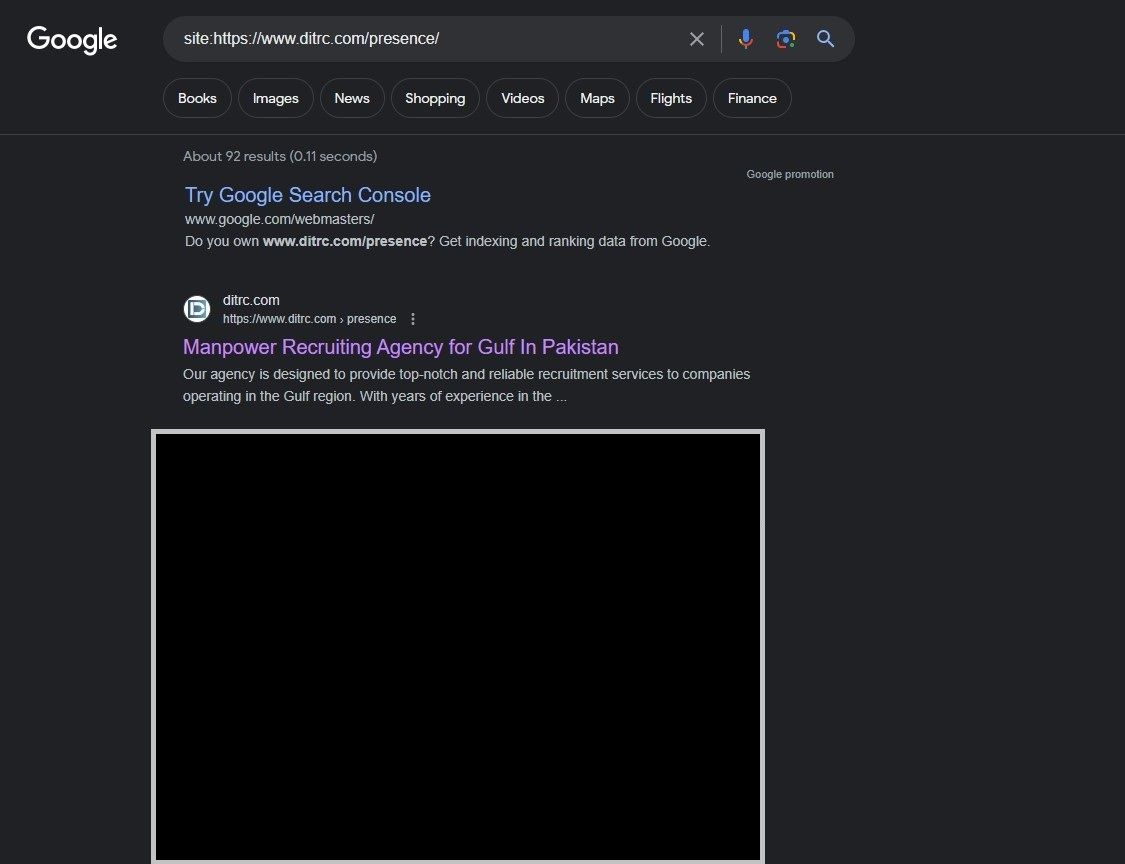Click the magnifying glass to search

(825, 39)
